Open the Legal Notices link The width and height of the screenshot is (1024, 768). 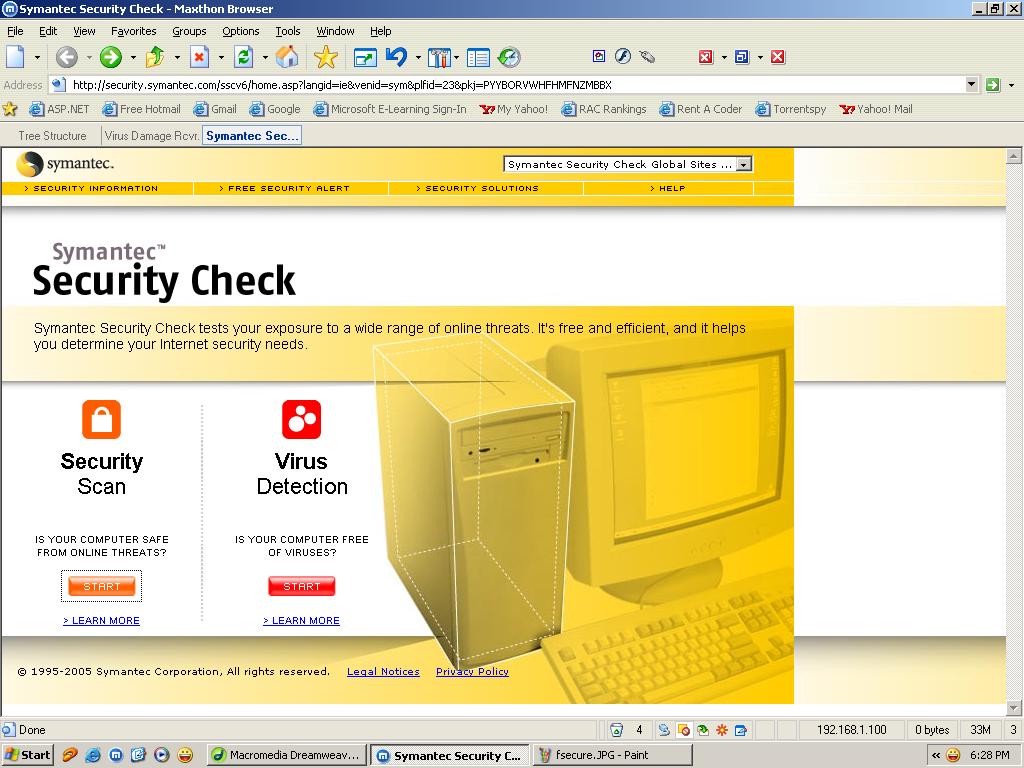click(383, 671)
